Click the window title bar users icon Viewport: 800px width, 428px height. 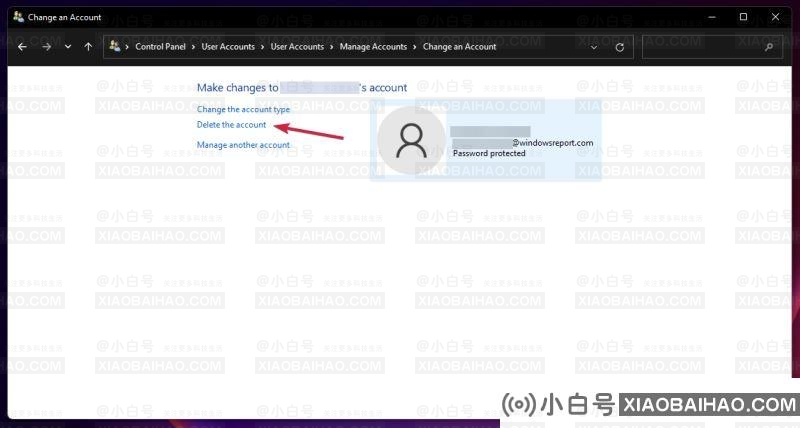18,17
